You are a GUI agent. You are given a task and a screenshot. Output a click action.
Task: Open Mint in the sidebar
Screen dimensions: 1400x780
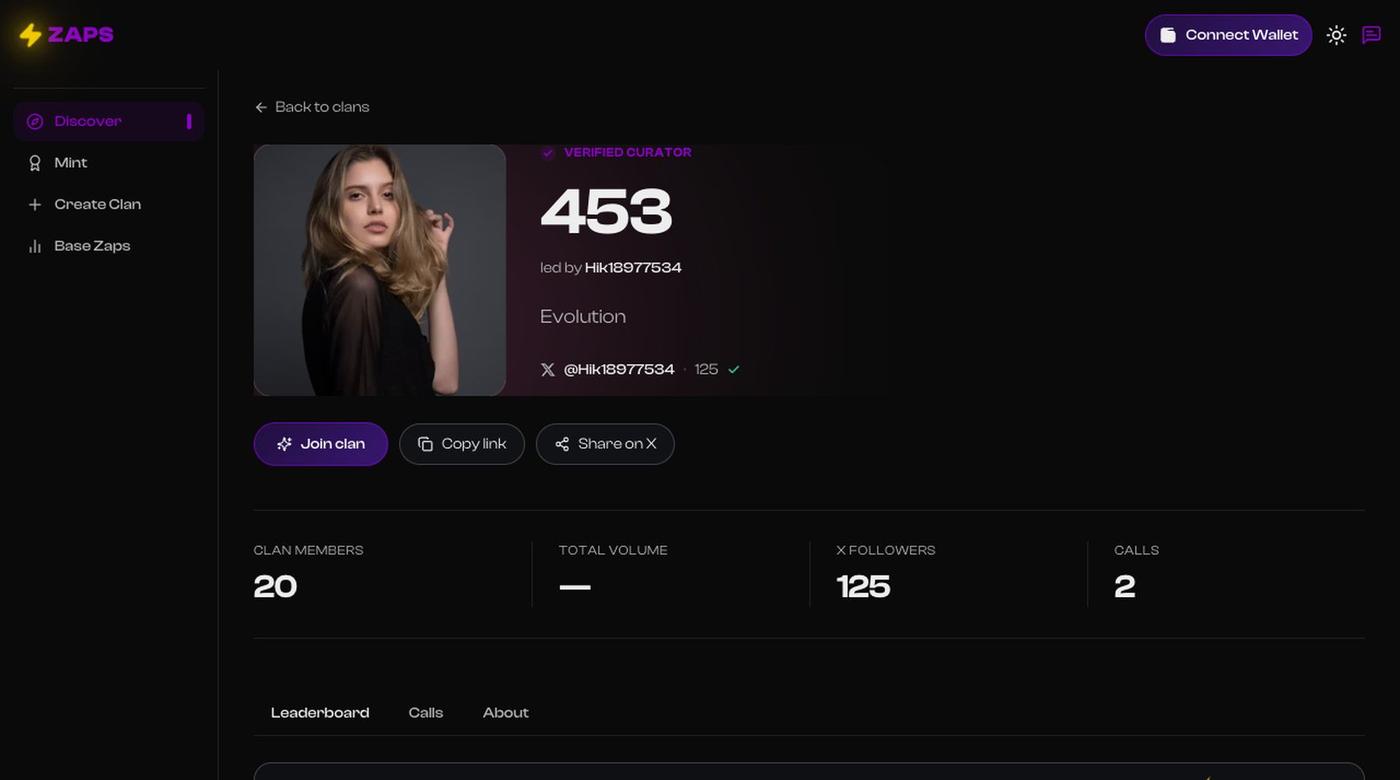click(109, 163)
